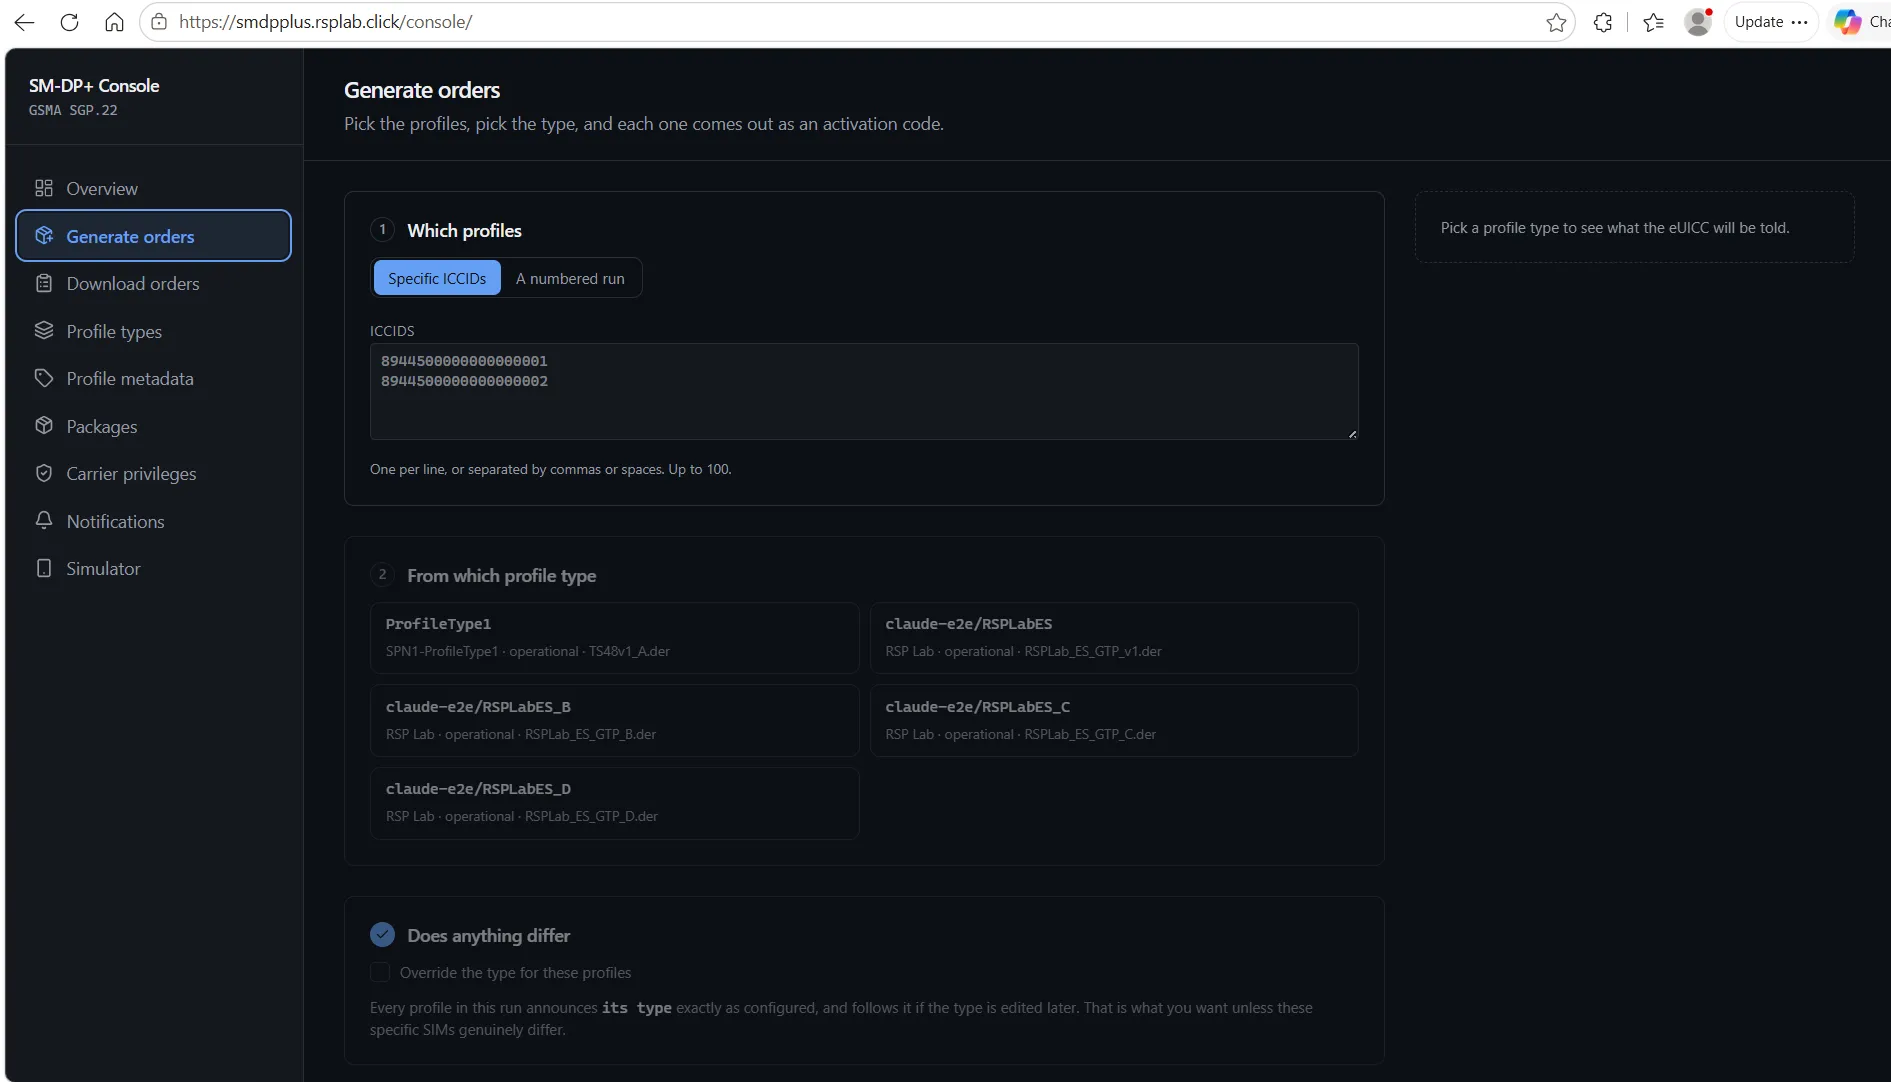1891x1082 pixels.
Task: Open Profile metadata section
Action: 153,378
